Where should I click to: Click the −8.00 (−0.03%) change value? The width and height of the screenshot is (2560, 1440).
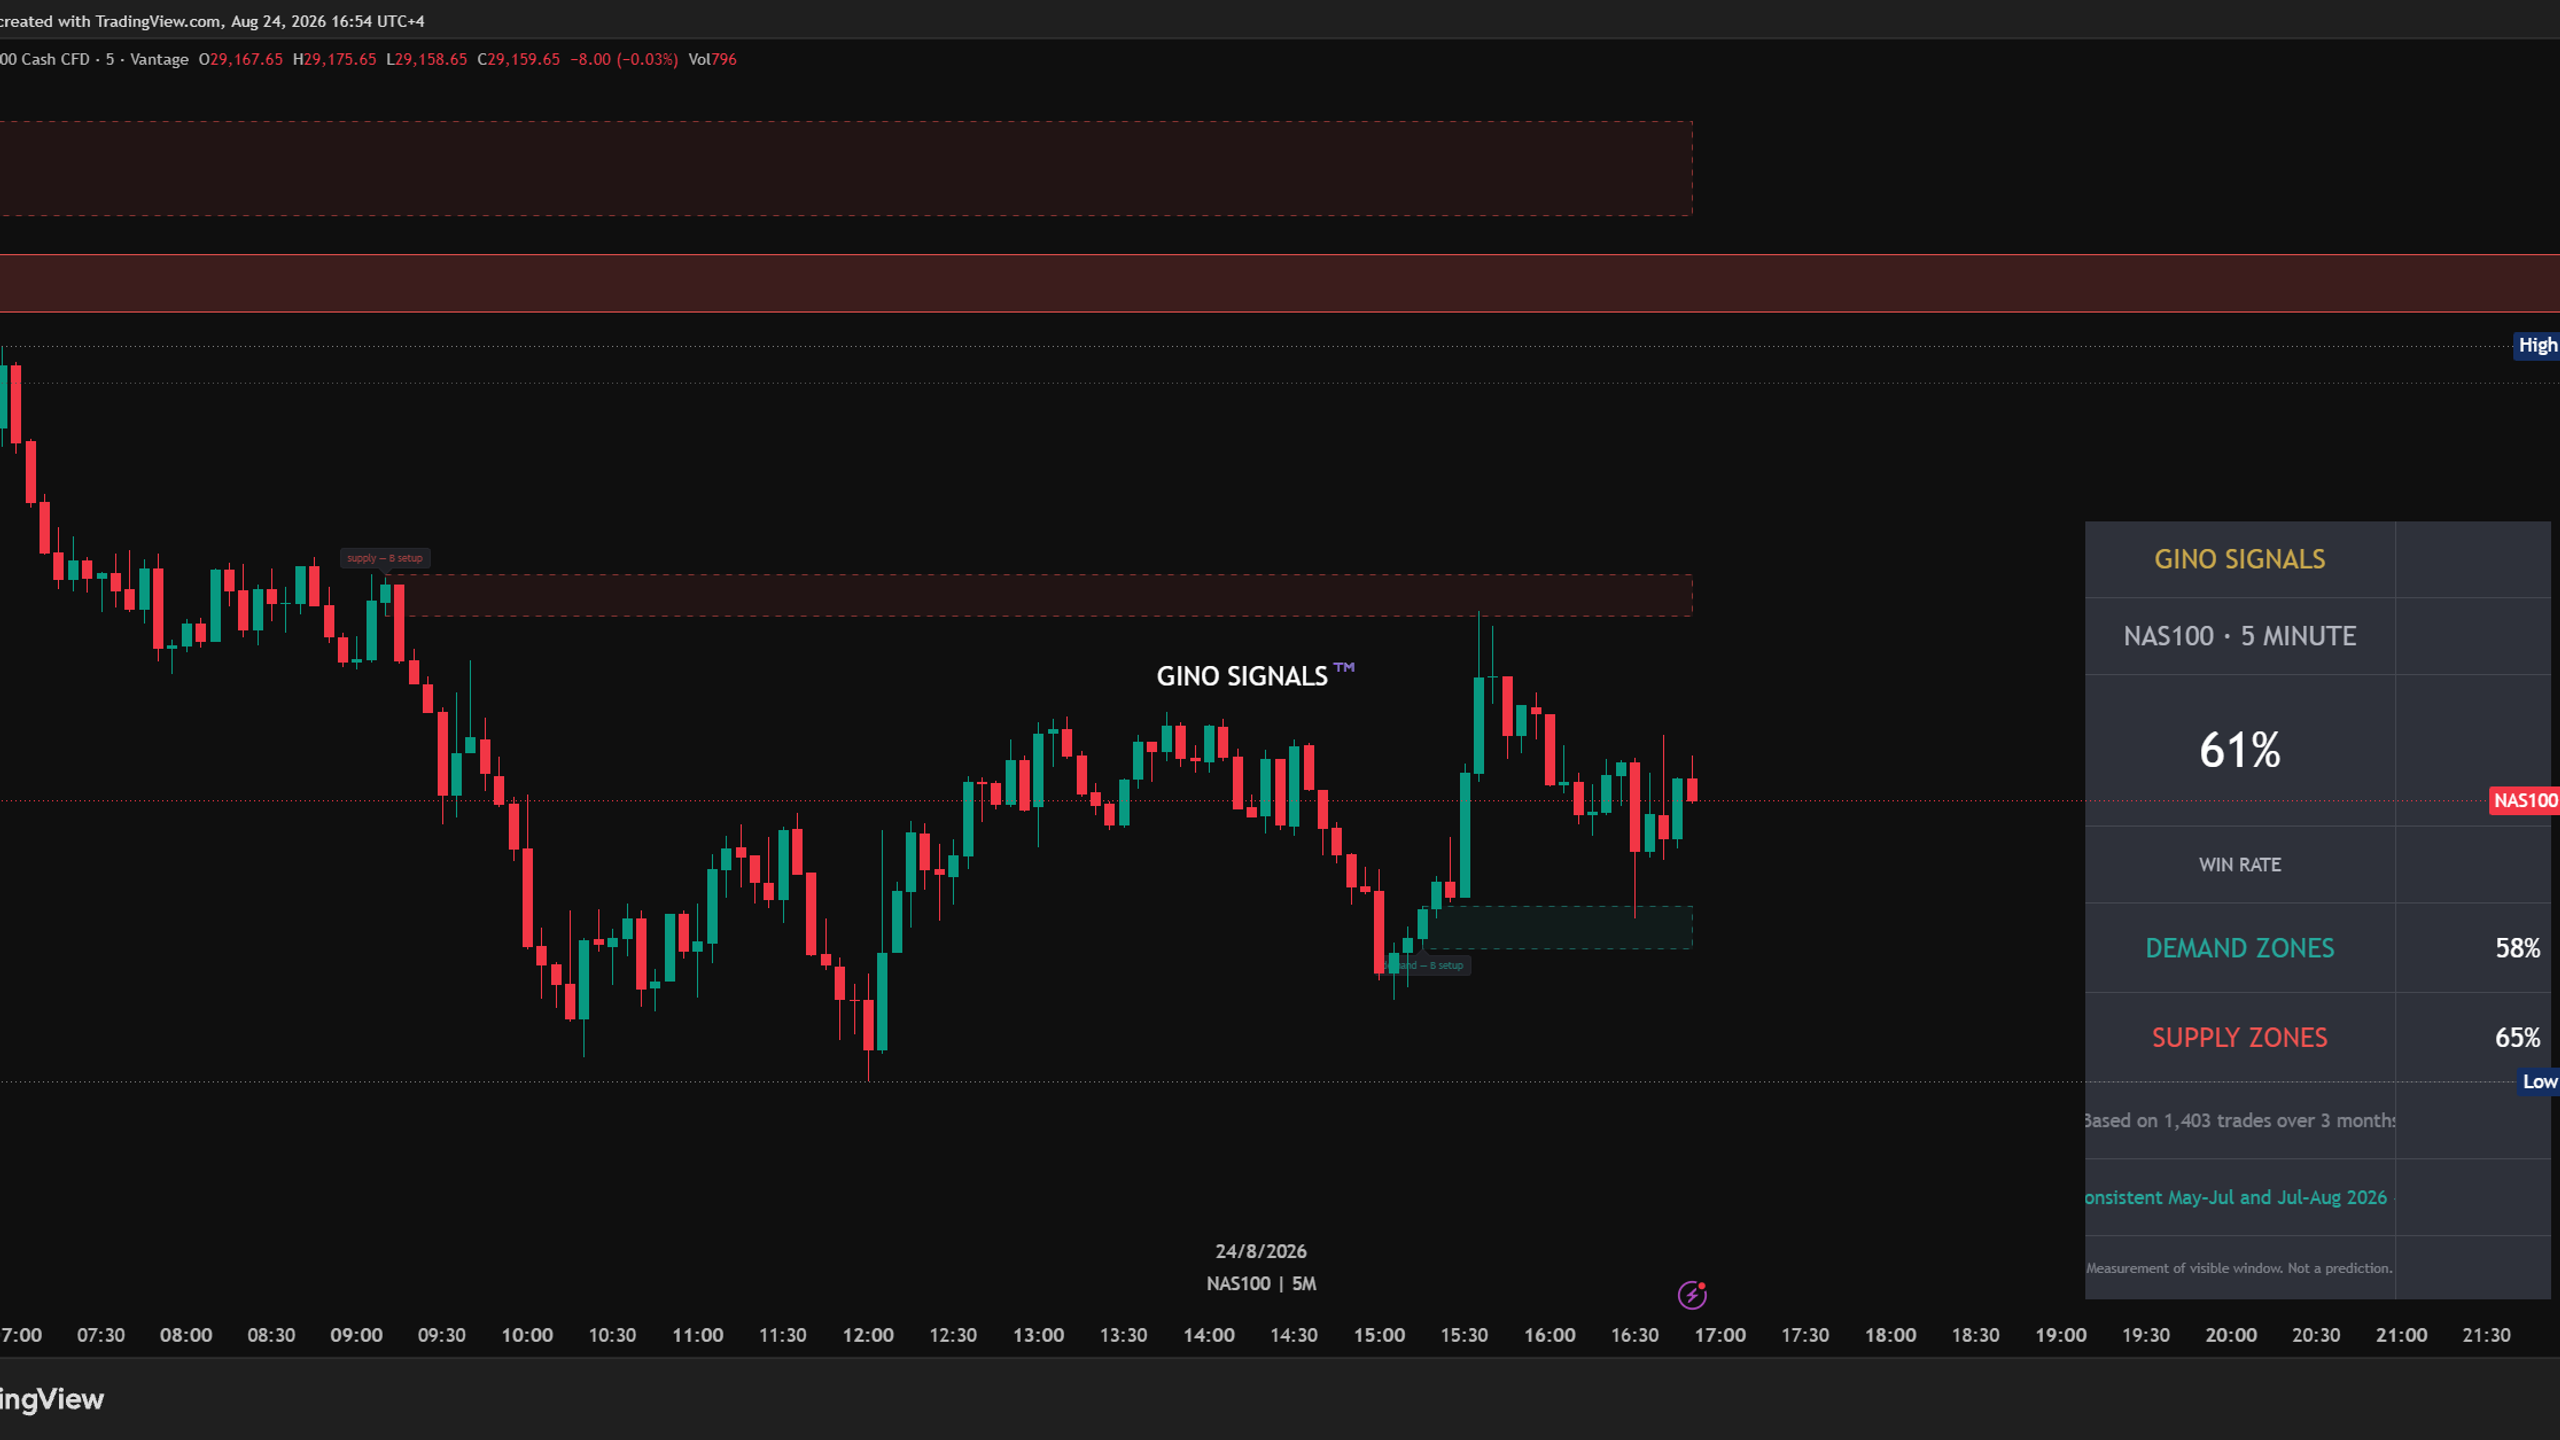point(624,59)
